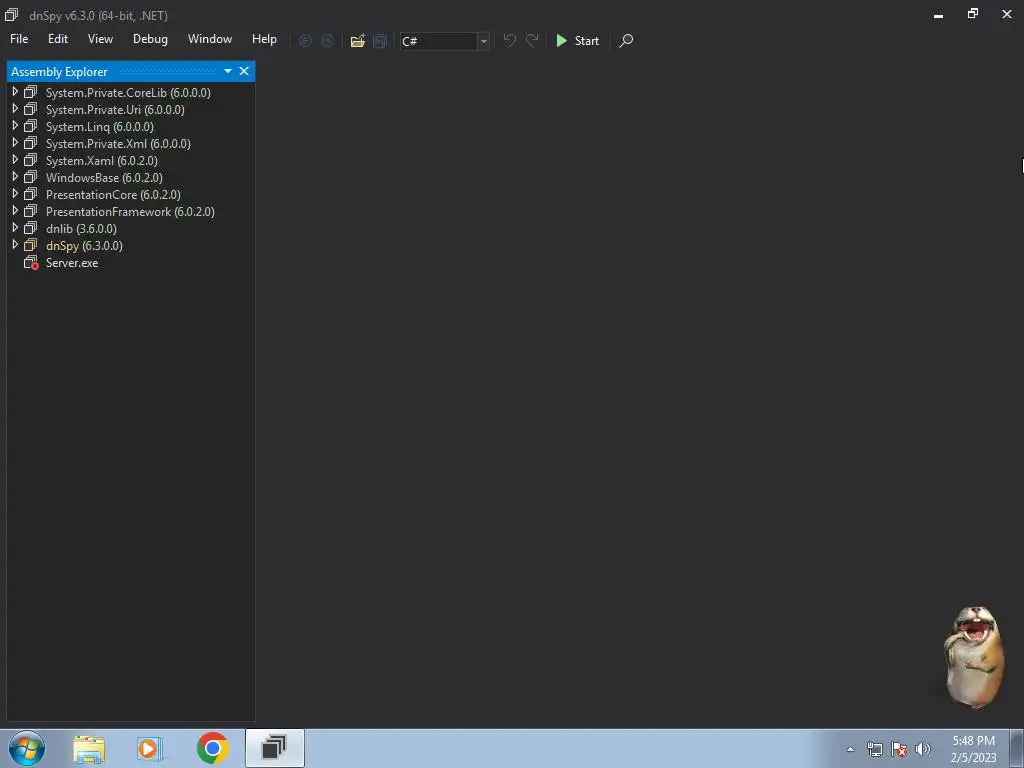Open the File menu

(19, 39)
